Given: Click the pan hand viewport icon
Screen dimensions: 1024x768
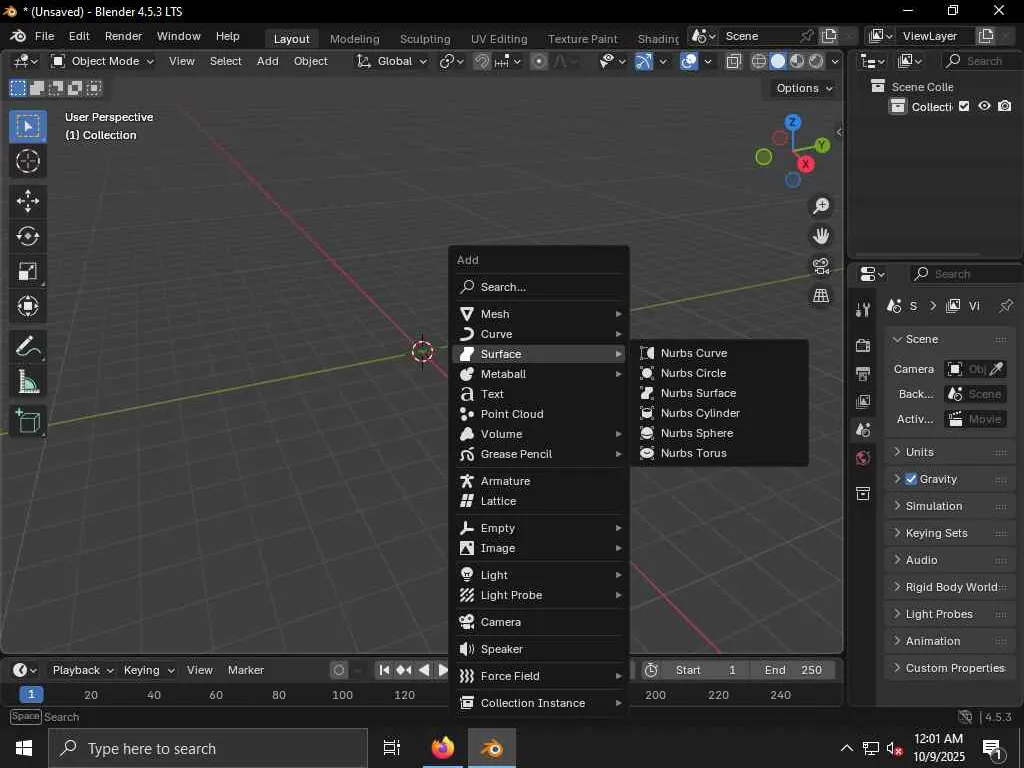Looking at the screenshot, I should tap(821, 236).
